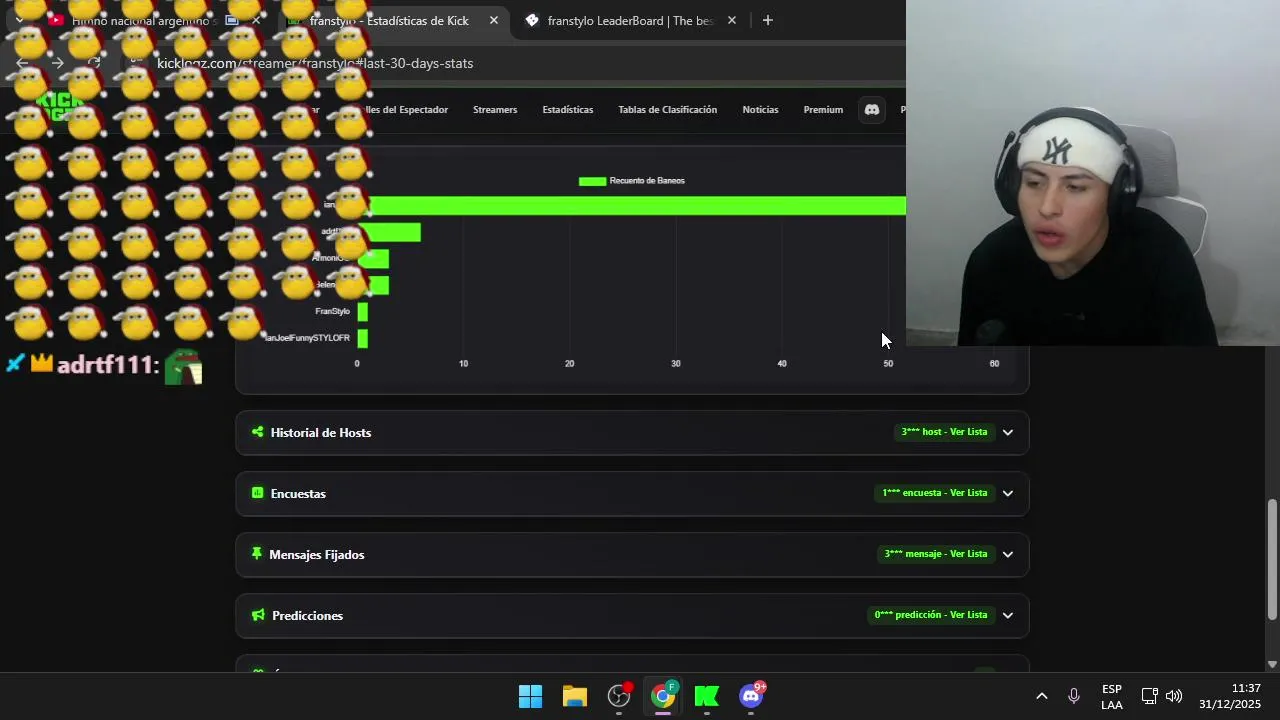The image size is (1280, 720).
Task: Open the Windows Start menu
Action: (x=530, y=696)
